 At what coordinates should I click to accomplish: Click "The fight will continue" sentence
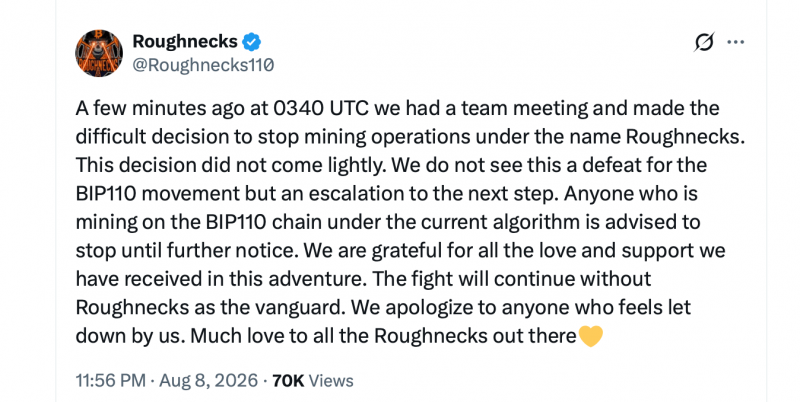tap(476, 279)
